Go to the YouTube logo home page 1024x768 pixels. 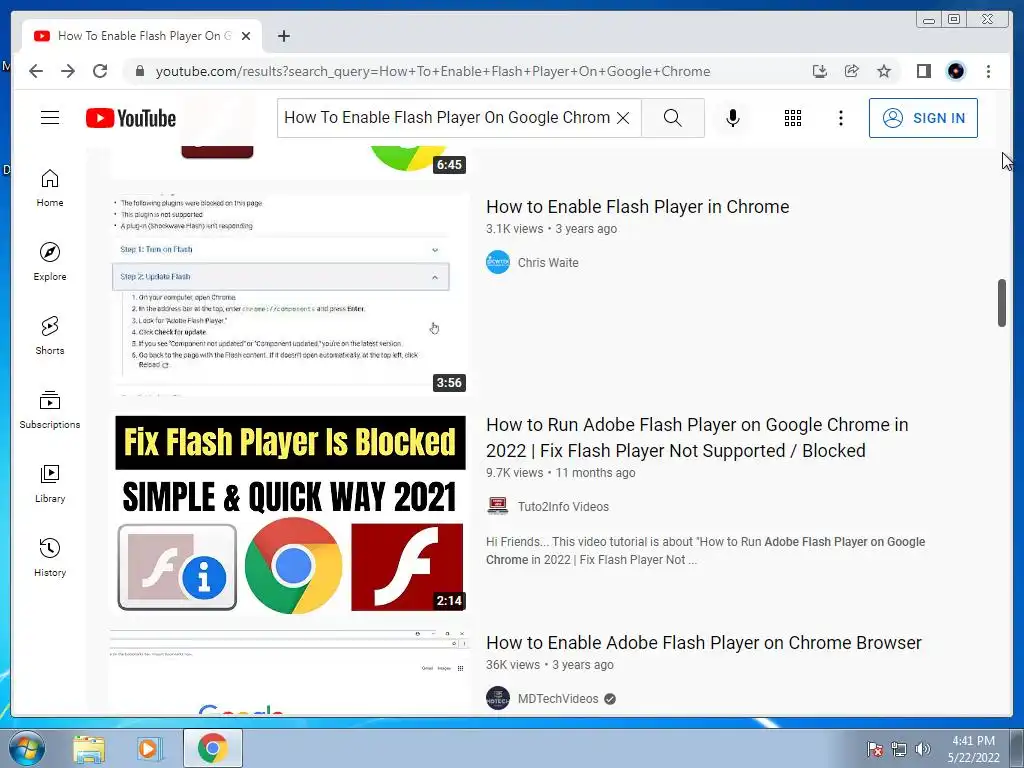(x=131, y=118)
